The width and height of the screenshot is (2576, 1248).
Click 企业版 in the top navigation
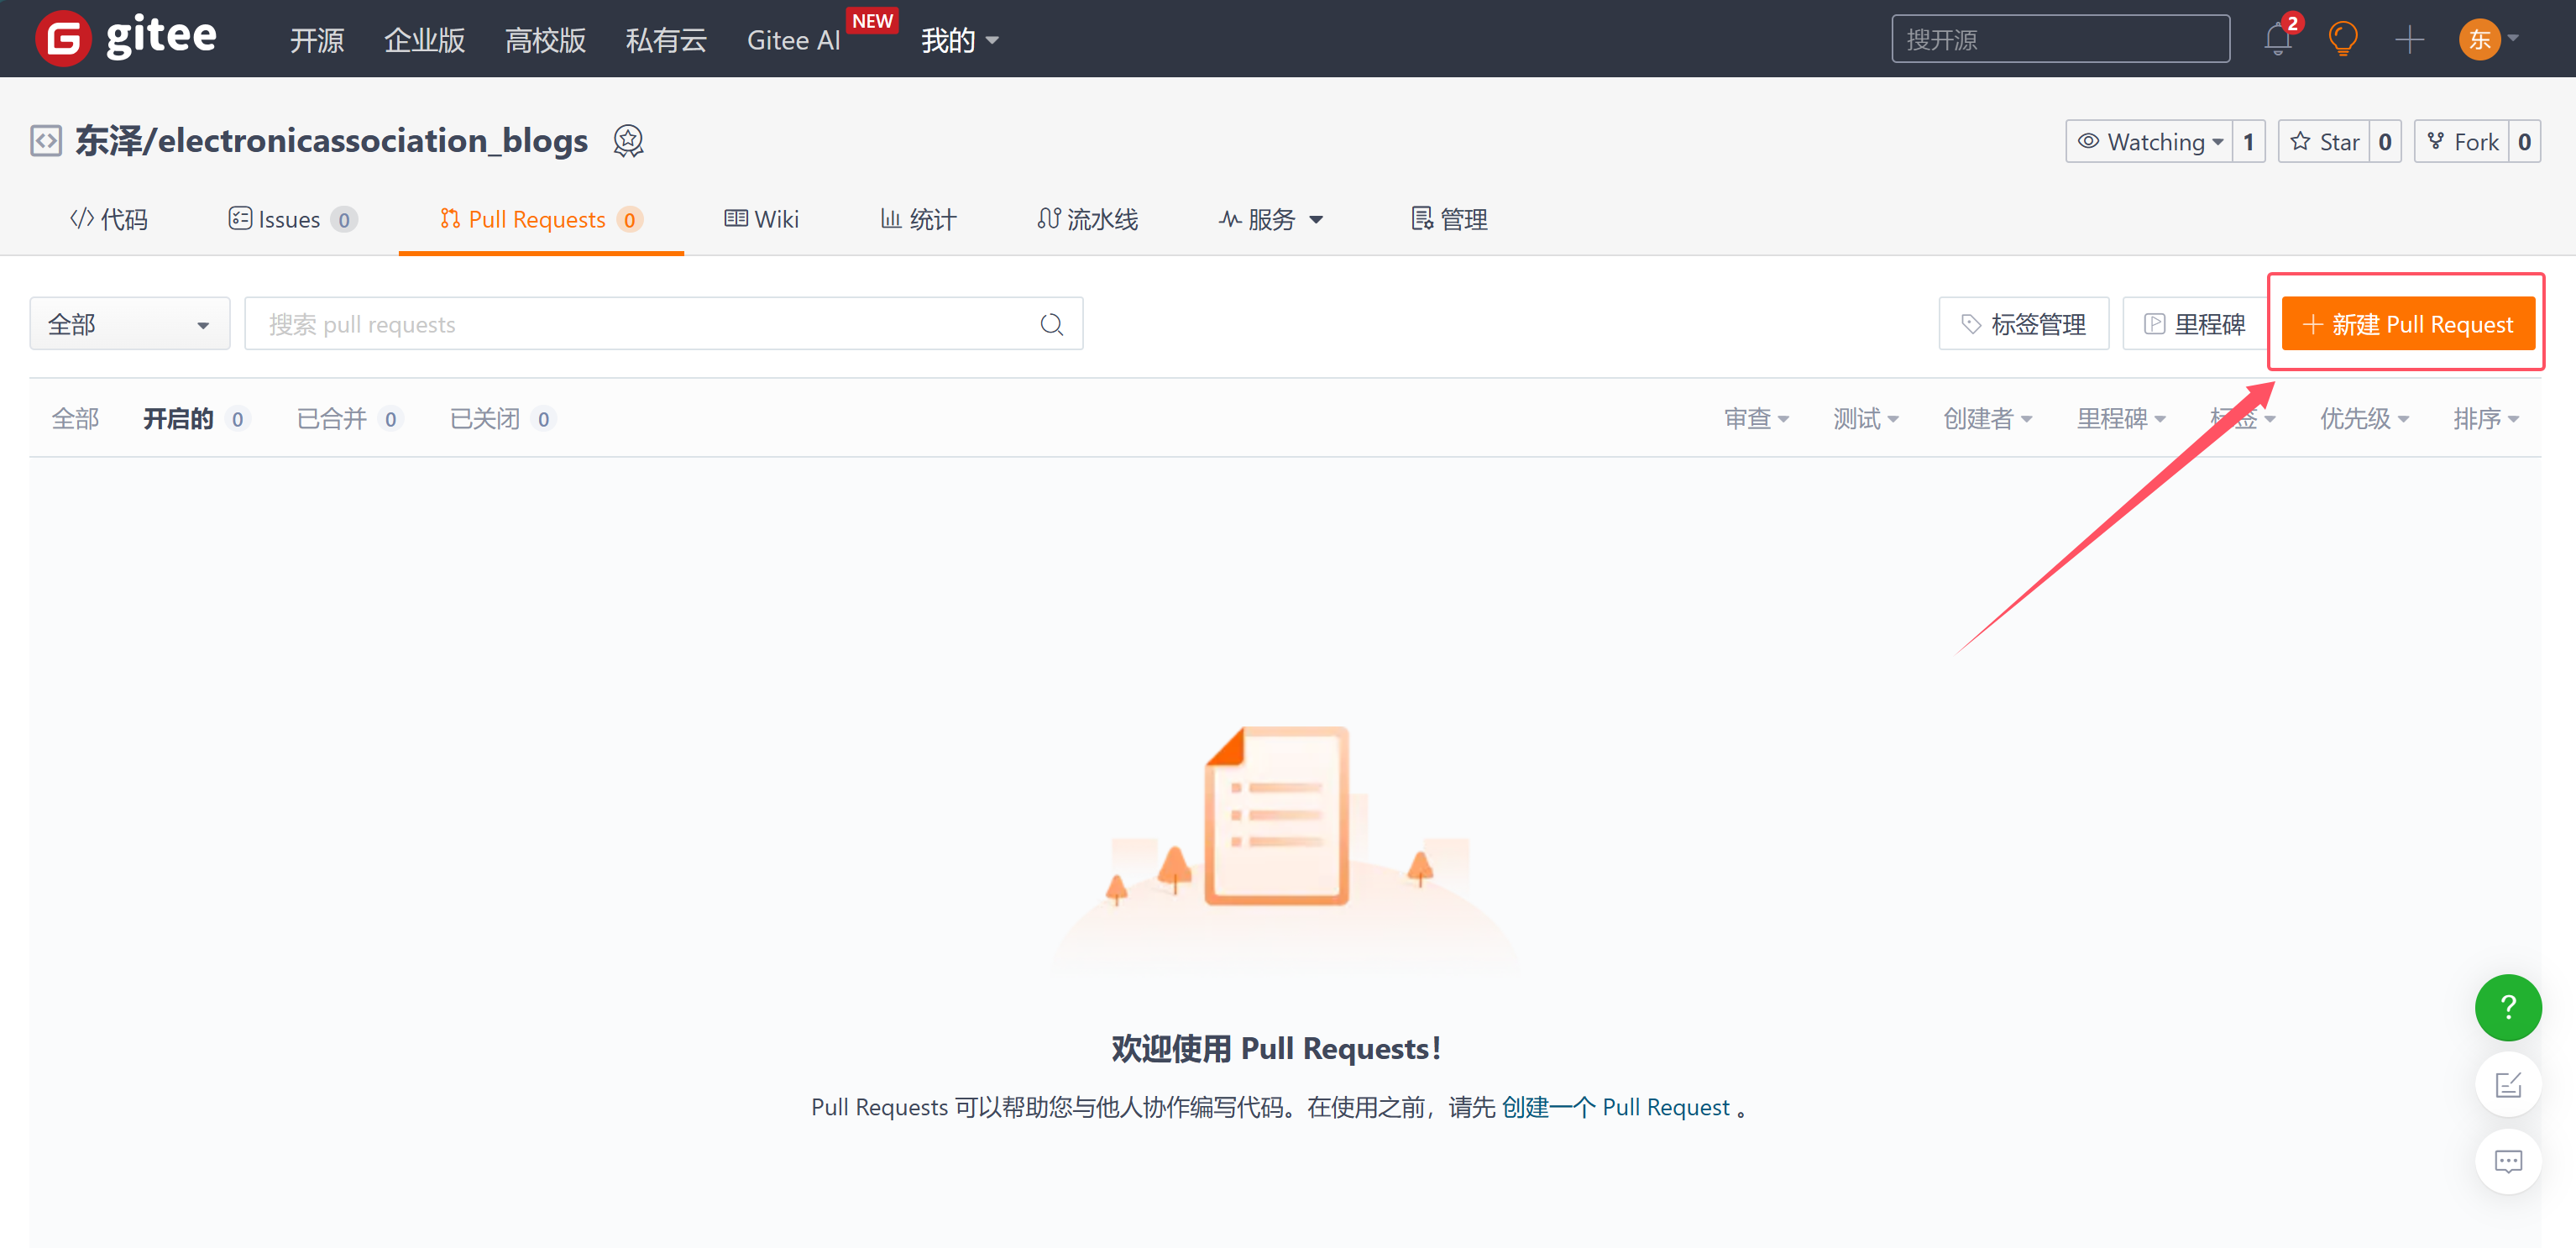click(x=424, y=40)
